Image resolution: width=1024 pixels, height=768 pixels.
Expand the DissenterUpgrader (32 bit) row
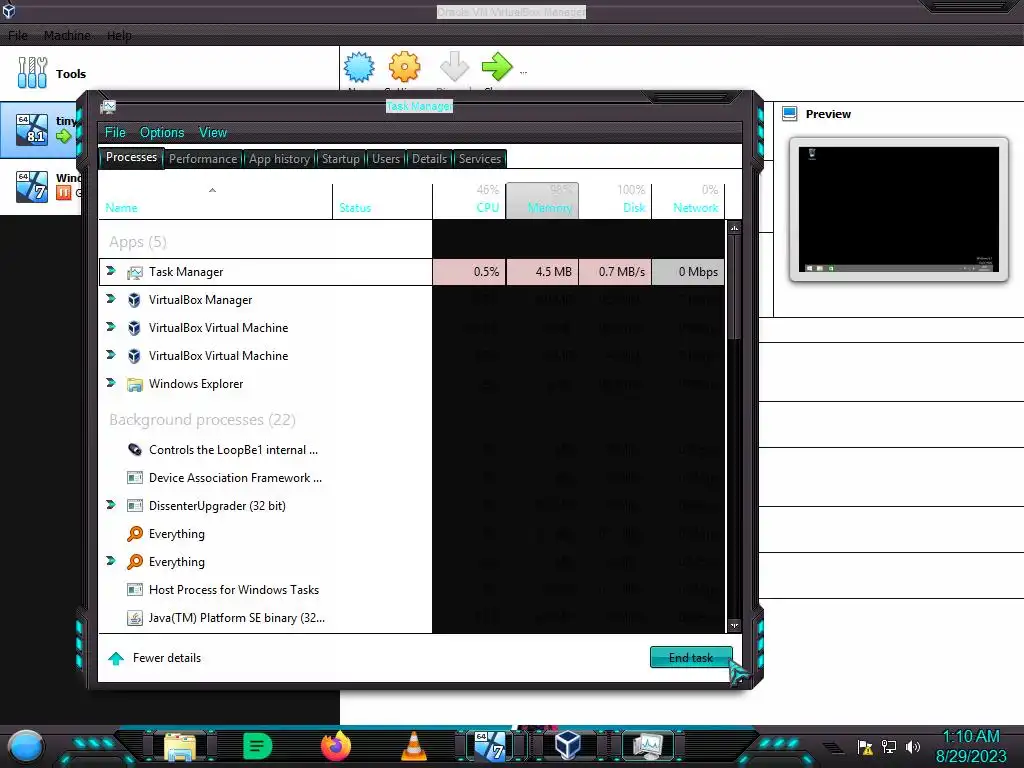pos(111,505)
